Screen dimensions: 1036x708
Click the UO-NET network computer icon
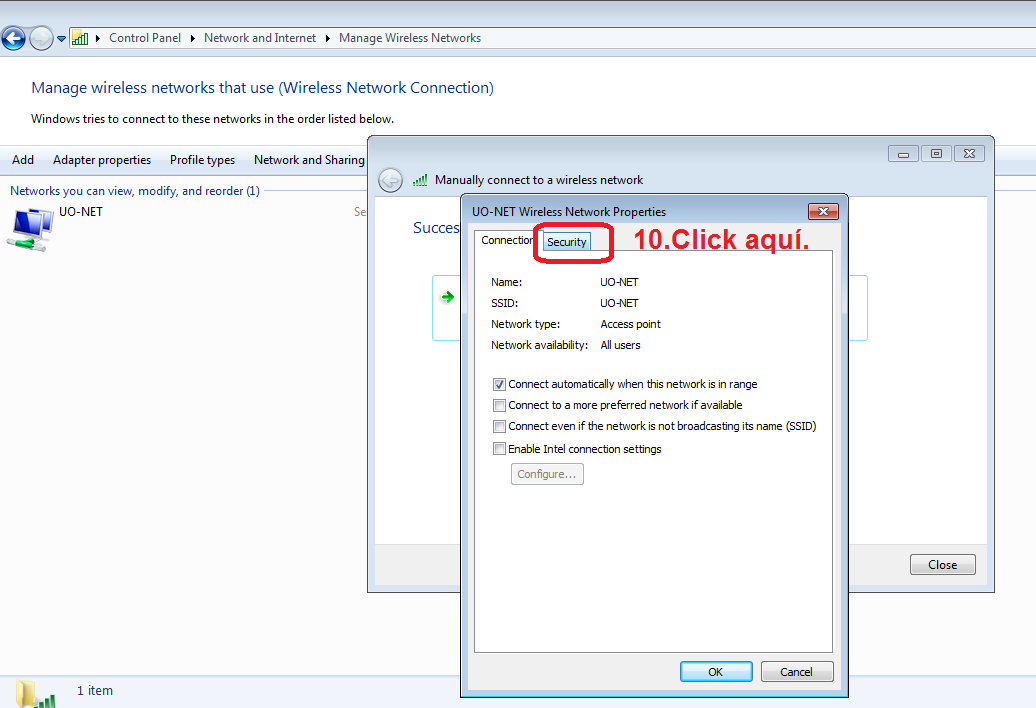pos(31,228)
